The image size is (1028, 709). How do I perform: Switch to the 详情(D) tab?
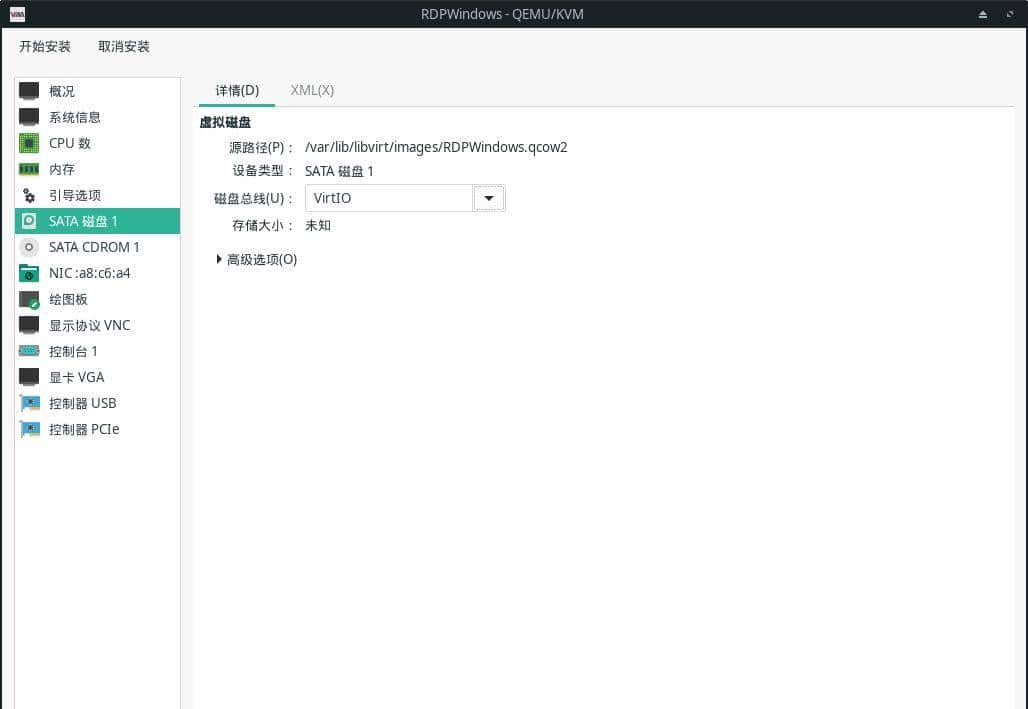(236, 90)
